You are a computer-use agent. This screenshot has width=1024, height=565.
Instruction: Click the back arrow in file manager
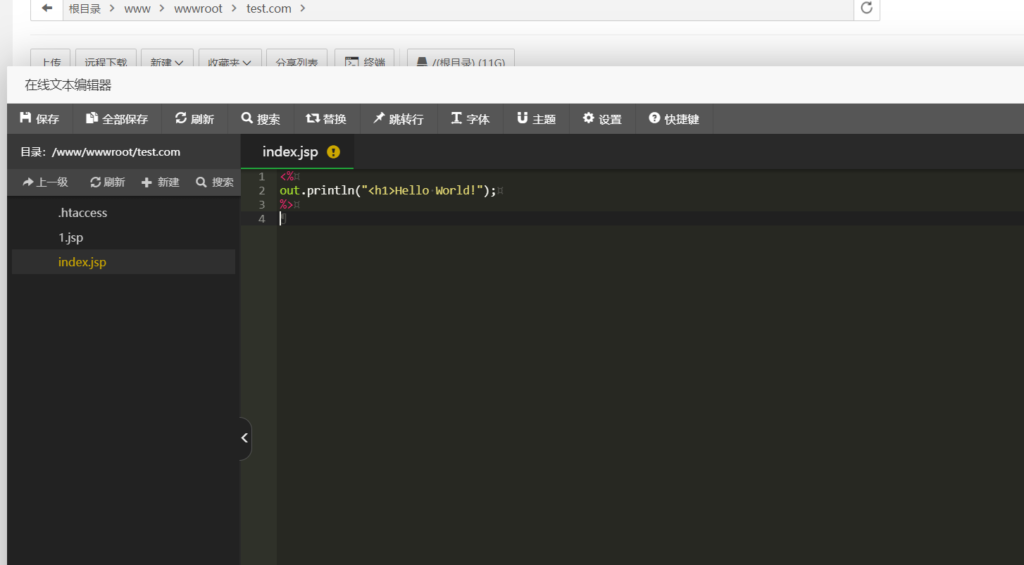pos(46,8)
